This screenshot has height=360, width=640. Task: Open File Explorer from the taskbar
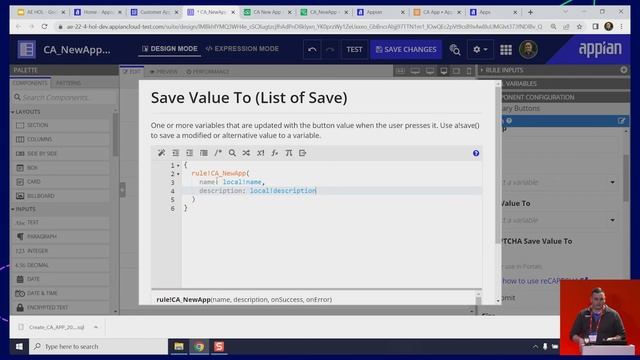179,347
